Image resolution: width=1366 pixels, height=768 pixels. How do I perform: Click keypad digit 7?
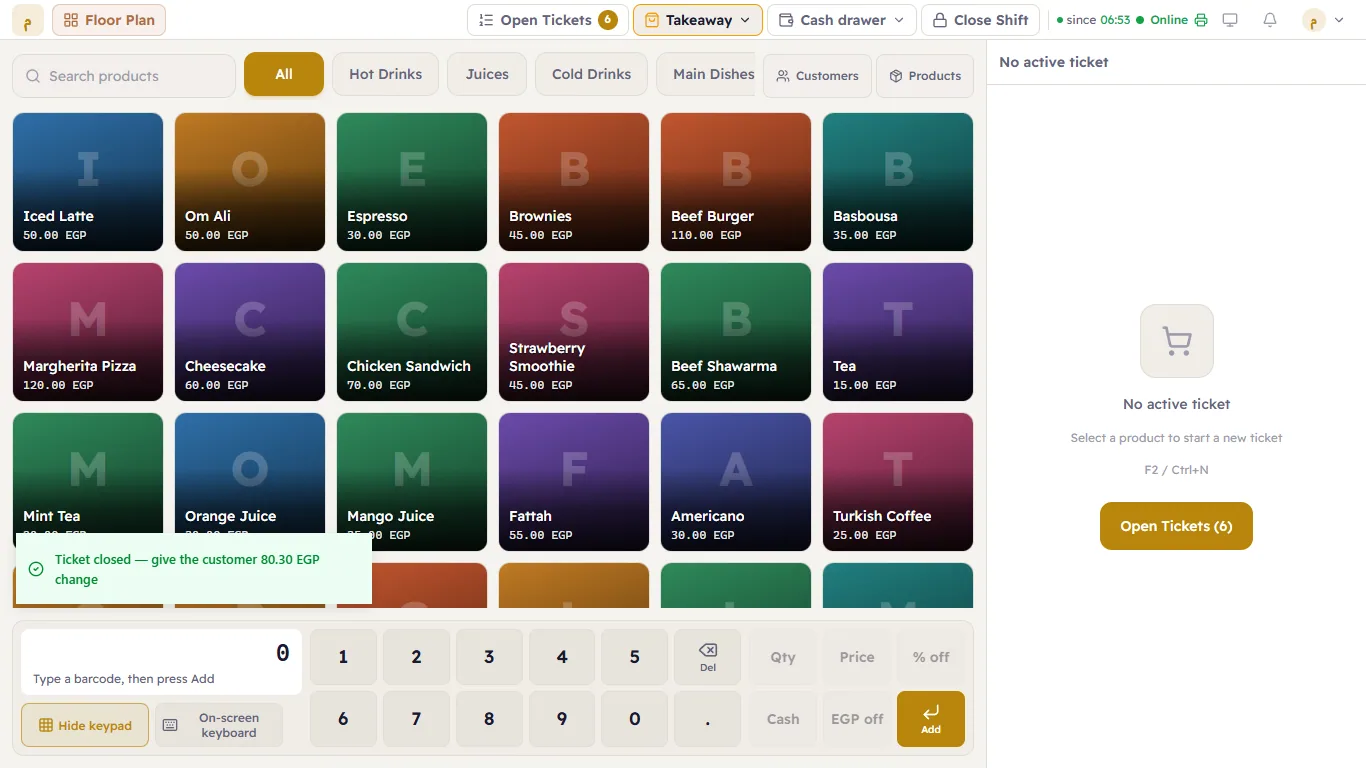416,719
